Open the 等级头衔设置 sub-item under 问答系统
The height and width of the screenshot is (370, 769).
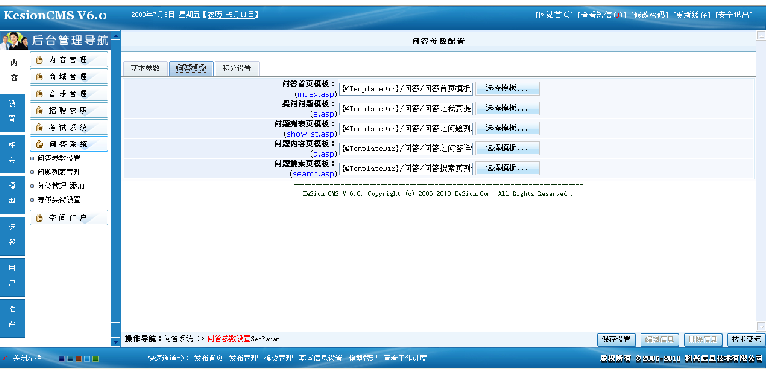point(59,200)
